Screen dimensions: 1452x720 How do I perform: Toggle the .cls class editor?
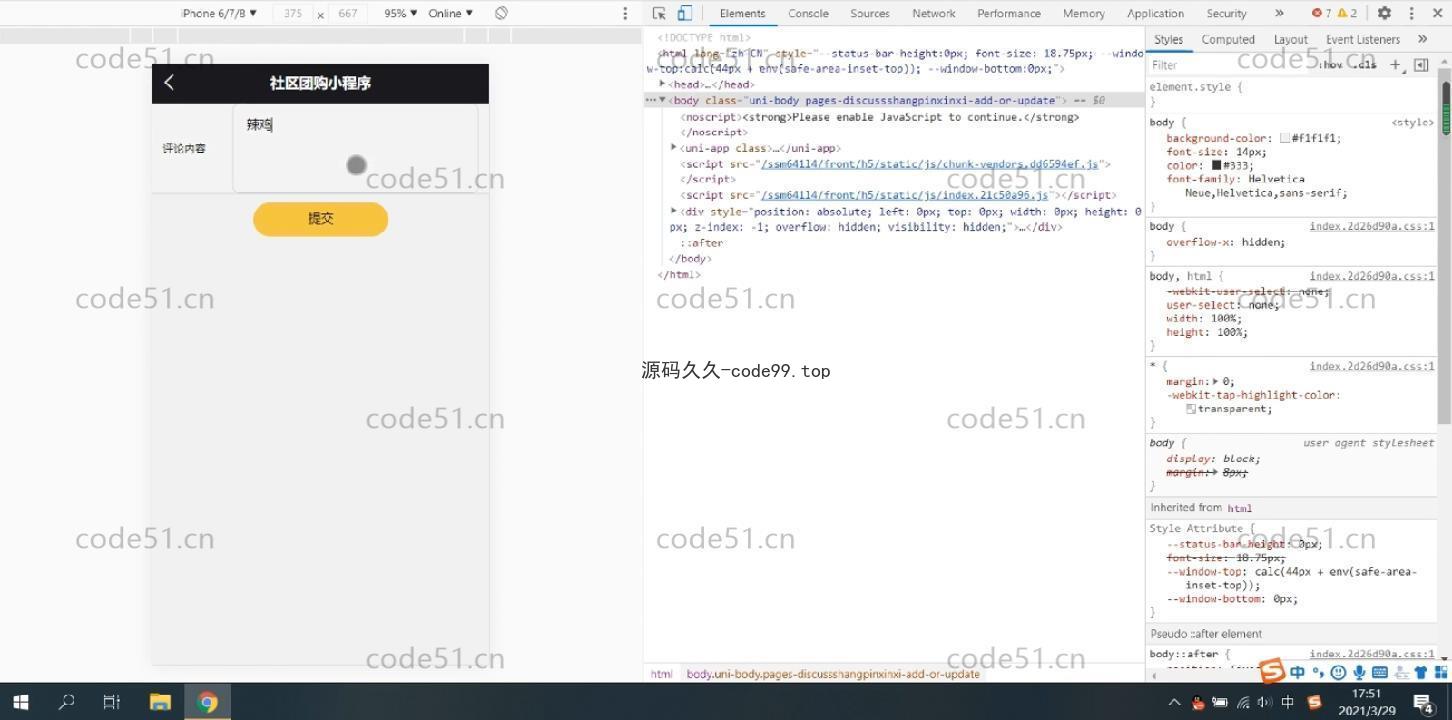coord(1366,65)
